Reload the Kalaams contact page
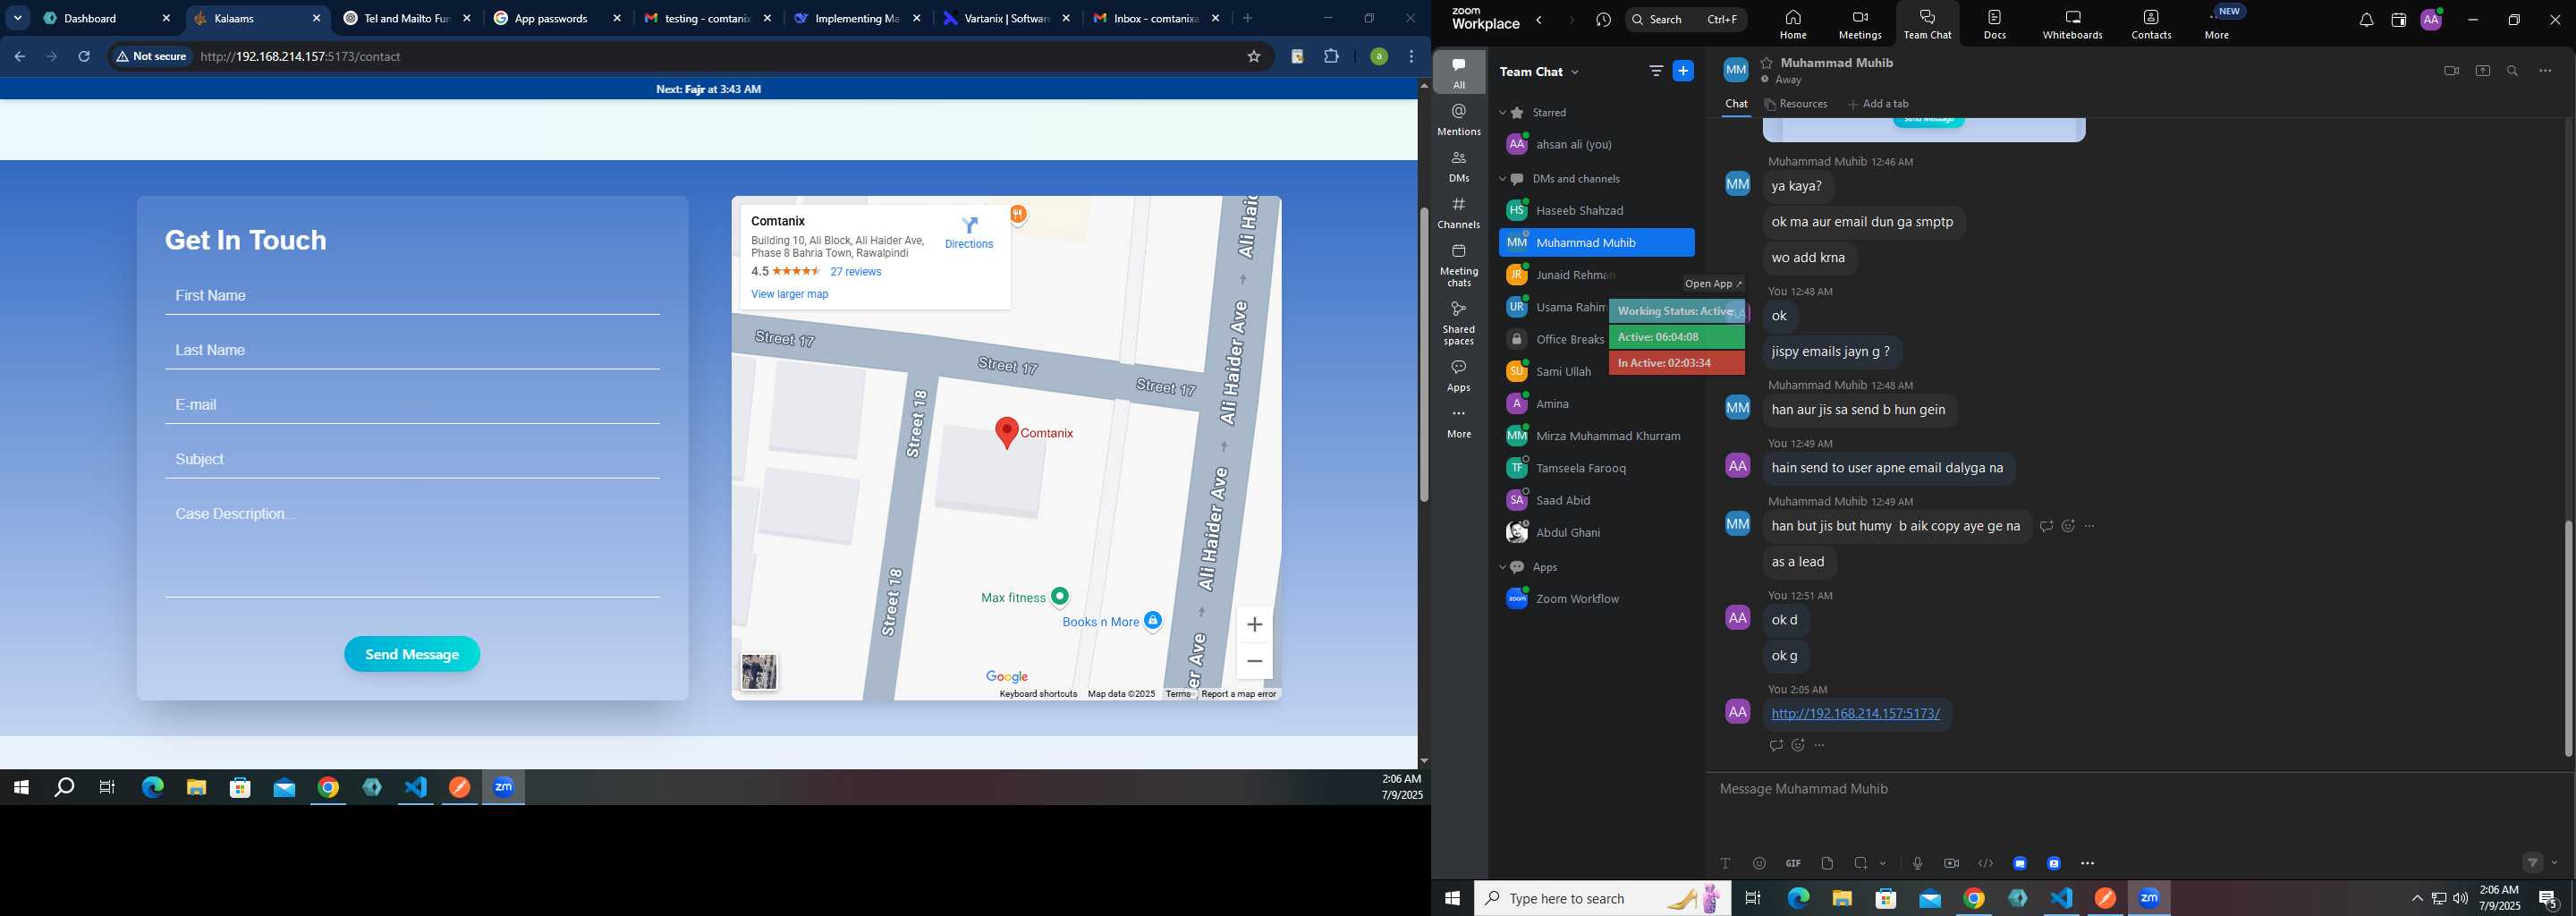Viewport: 2576px width, 916px height. coord(84,57)
